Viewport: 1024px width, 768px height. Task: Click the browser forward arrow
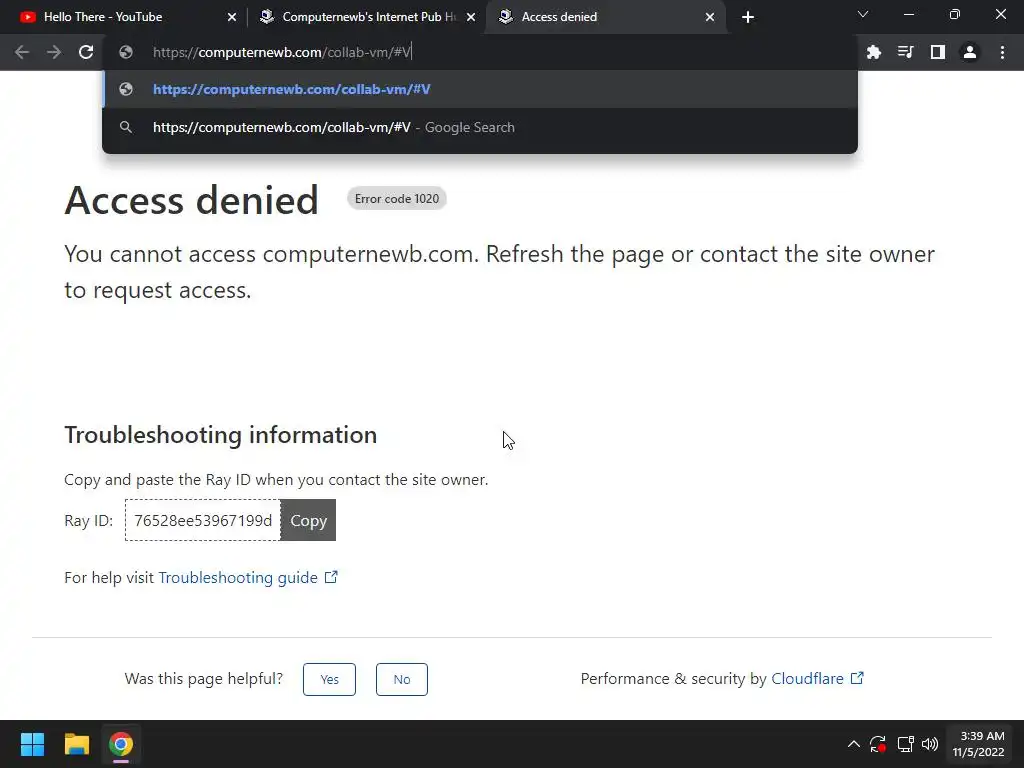[54, 52]
